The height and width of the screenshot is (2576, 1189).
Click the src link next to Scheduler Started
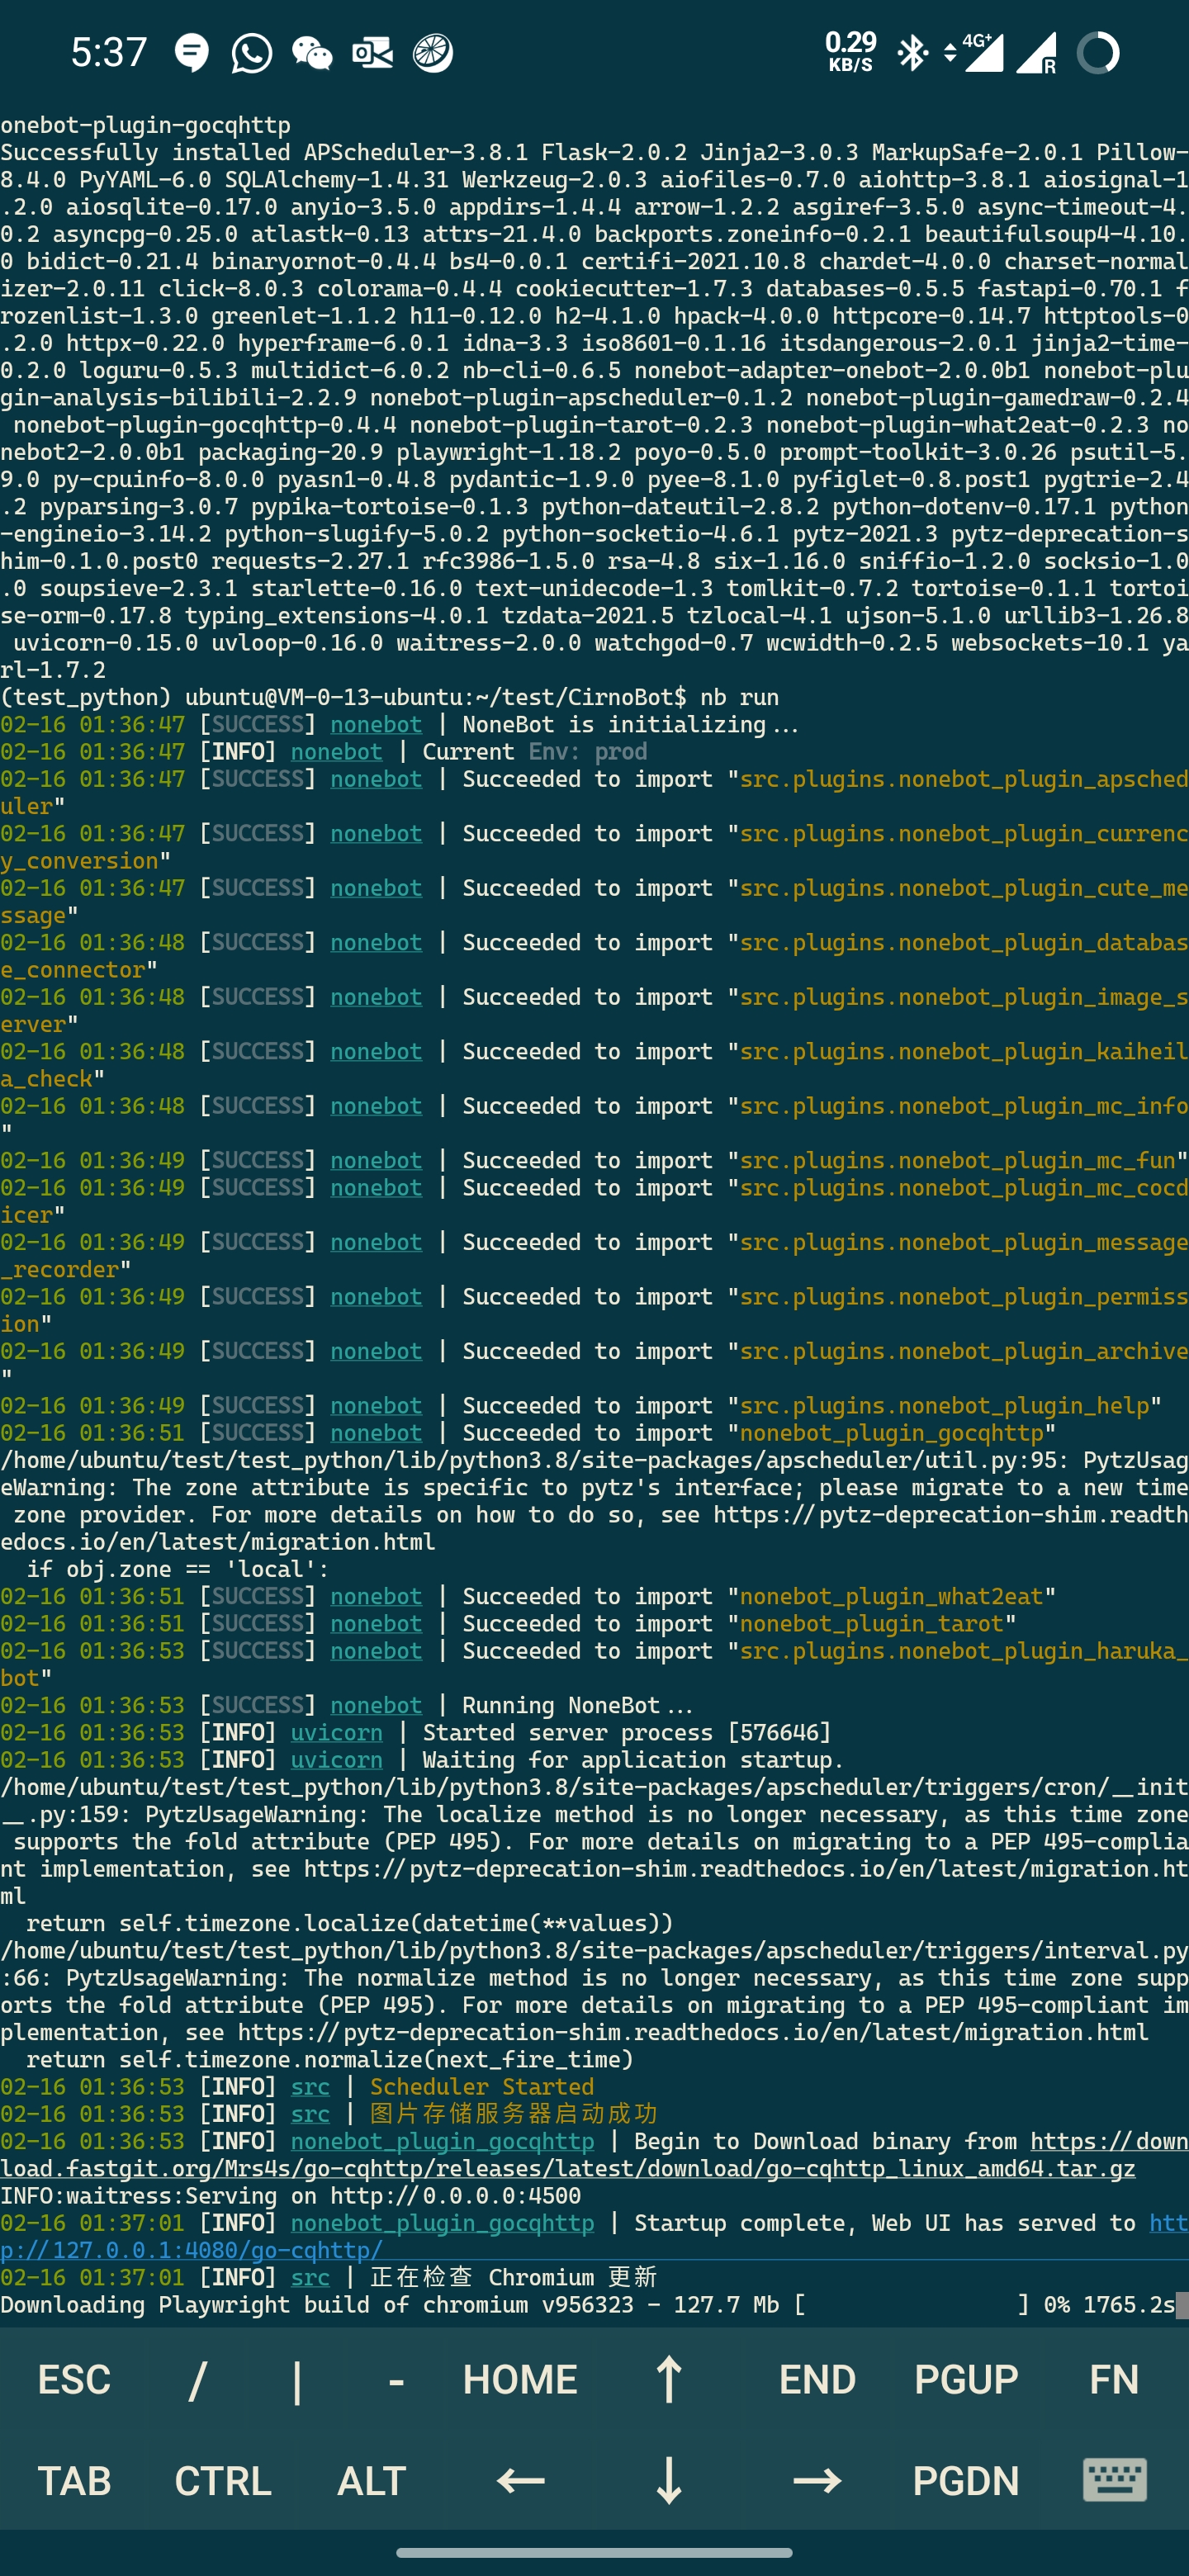coord(310,2086)
